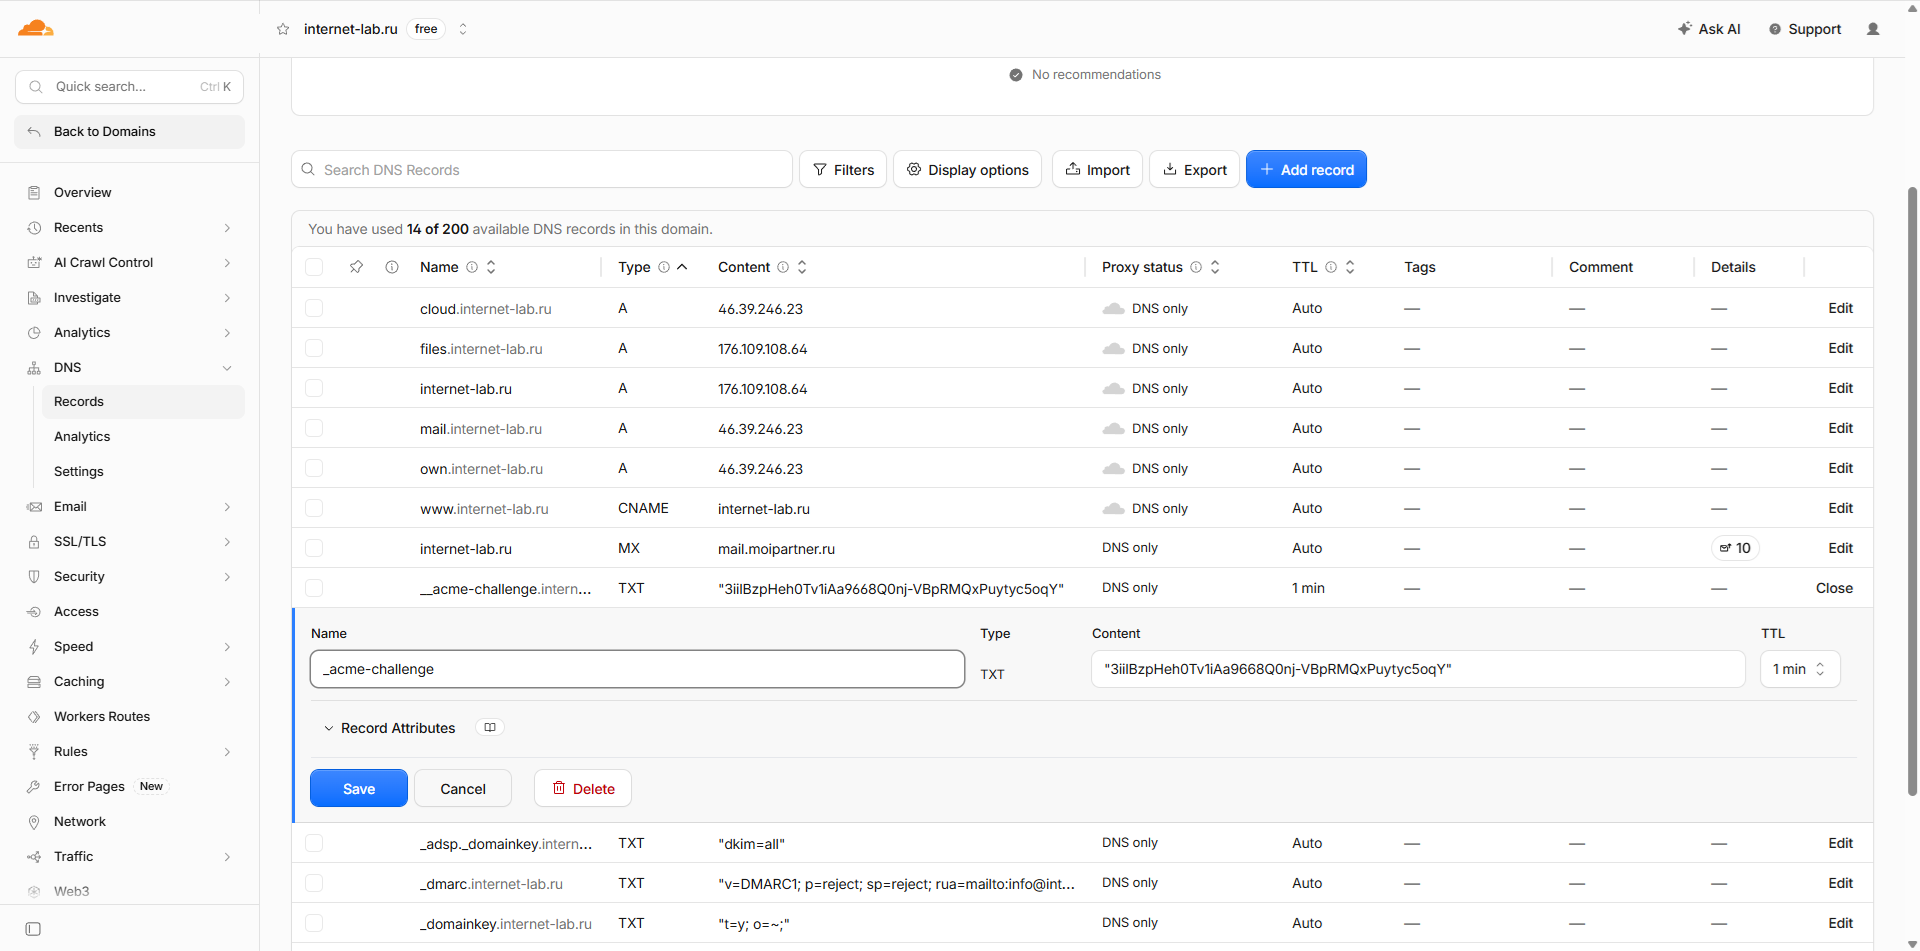Click Add record button
The width and height of the screenshot is (1920, 951).
tap(1306, 169)
